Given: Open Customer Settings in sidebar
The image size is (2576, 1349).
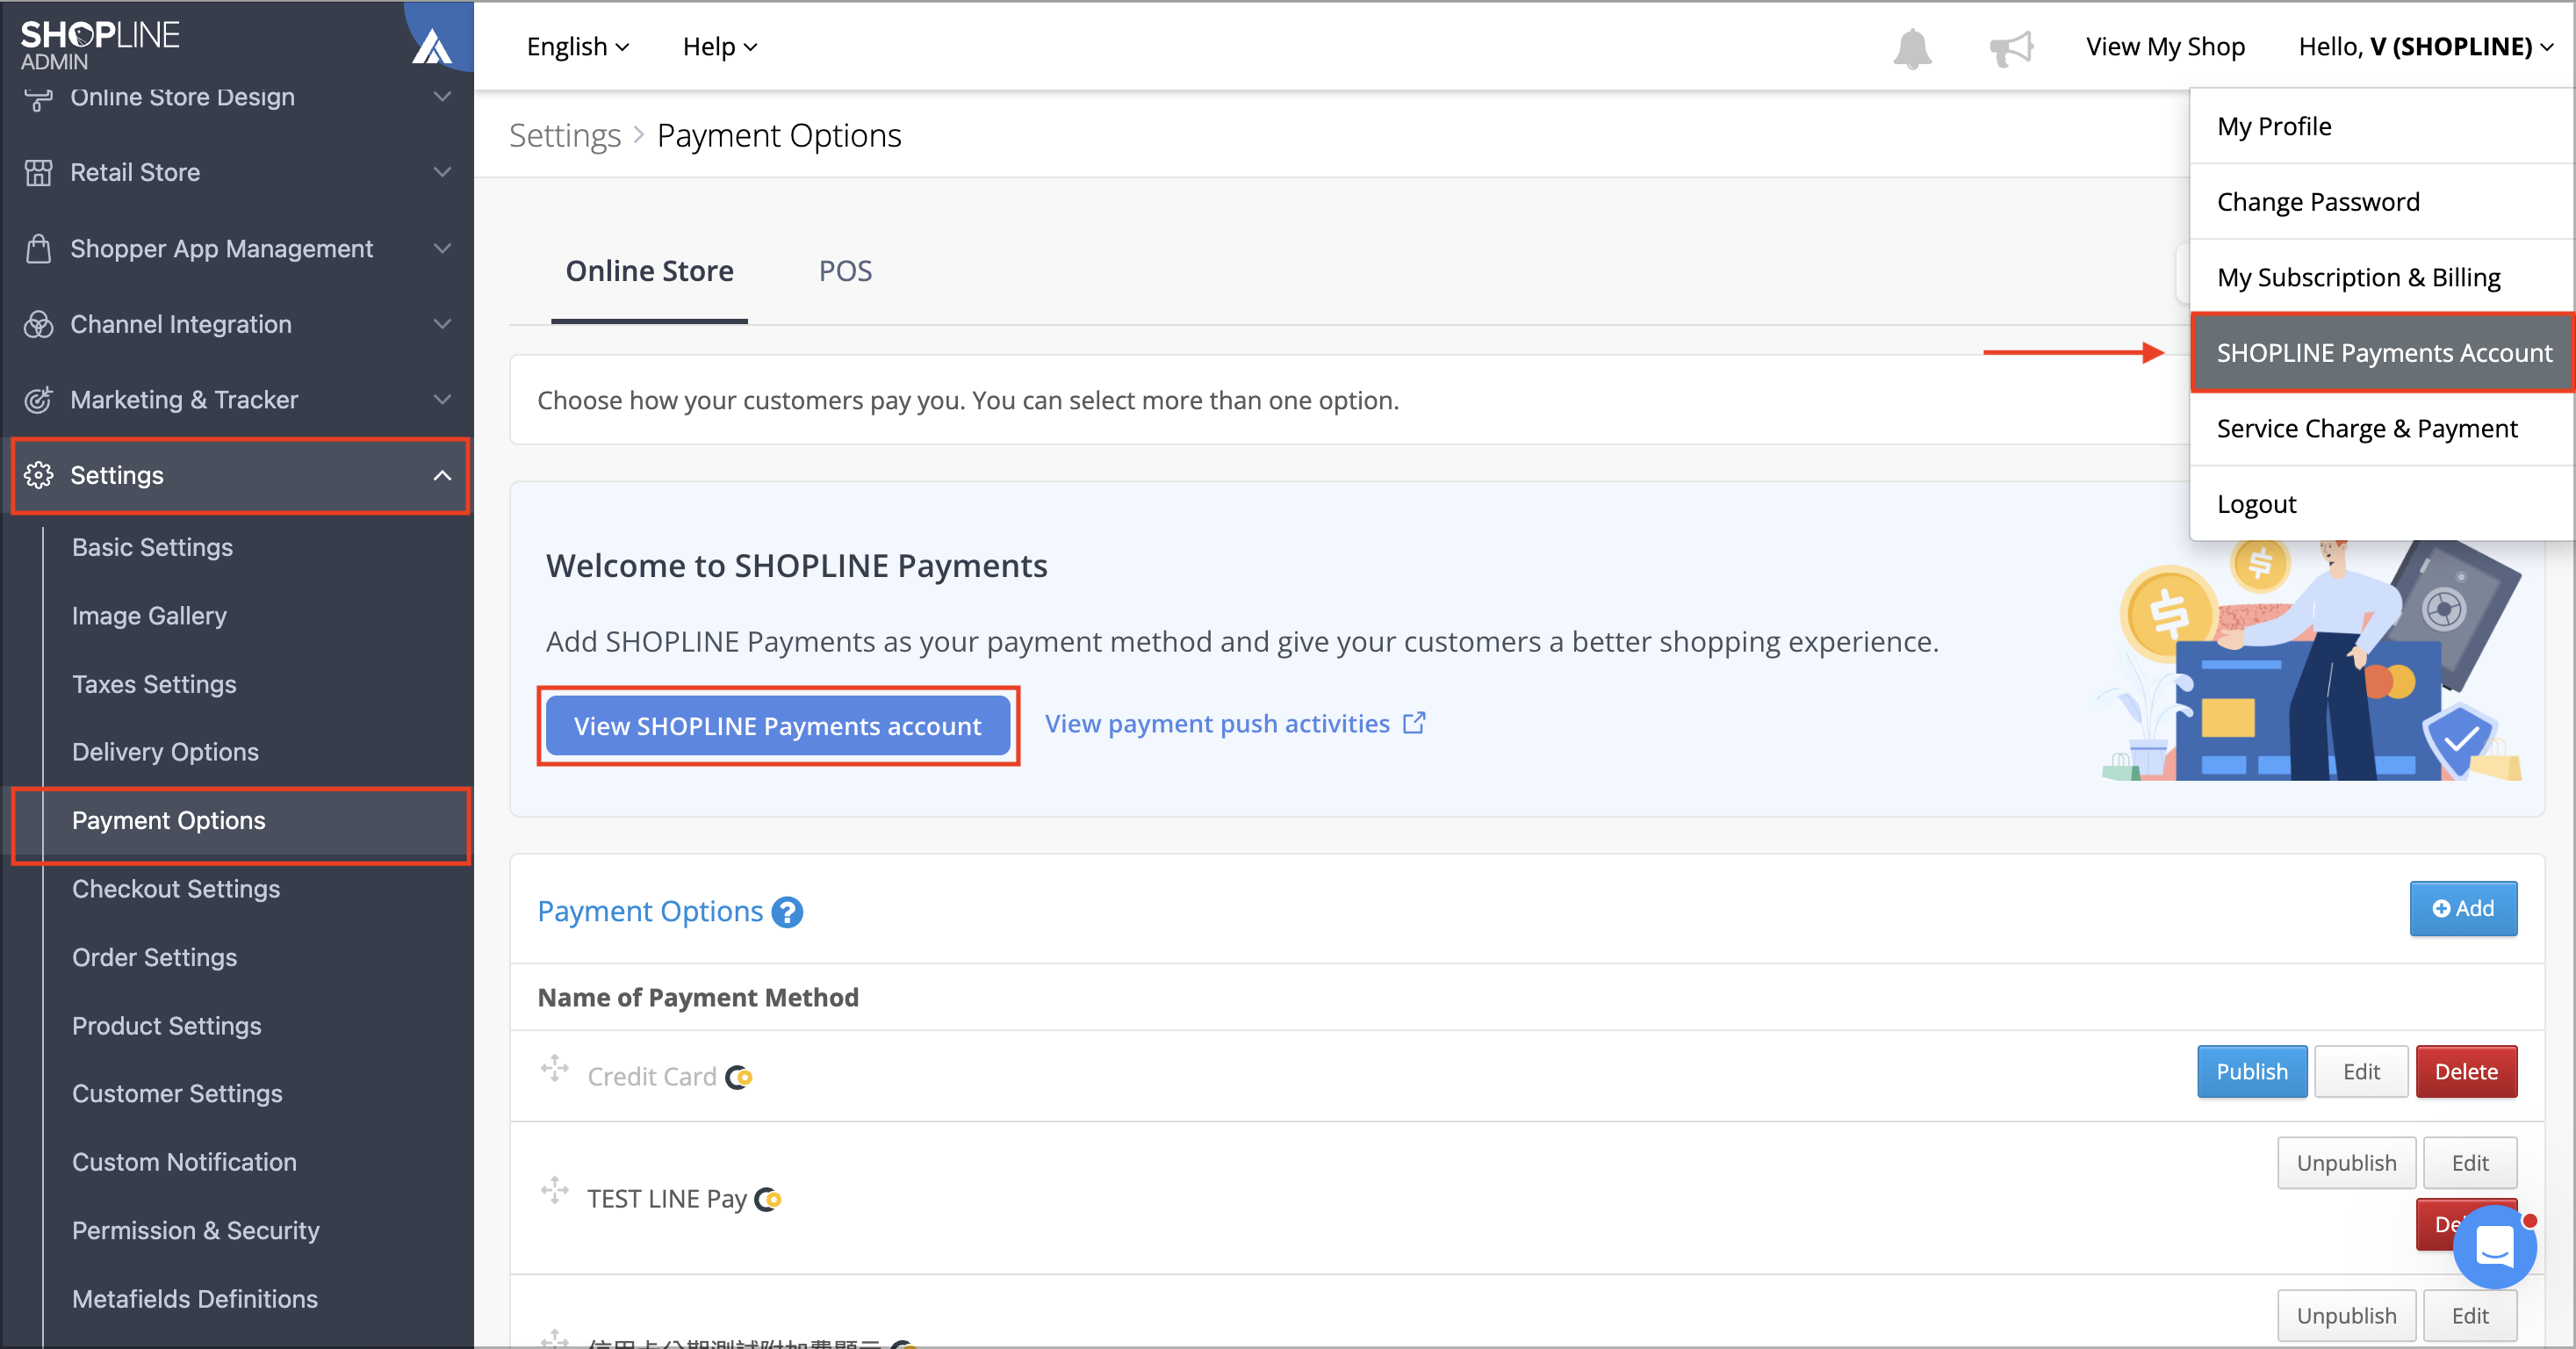Looking at the screenshot, I should pos(177,1094).
